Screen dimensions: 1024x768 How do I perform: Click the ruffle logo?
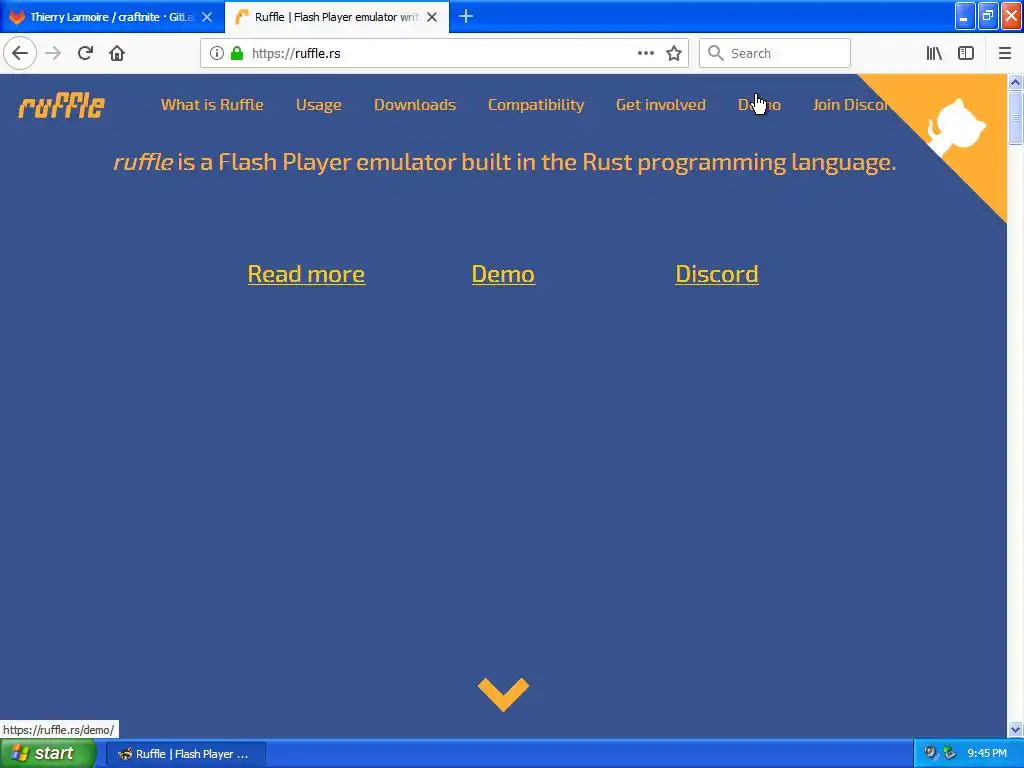point(62,106)
